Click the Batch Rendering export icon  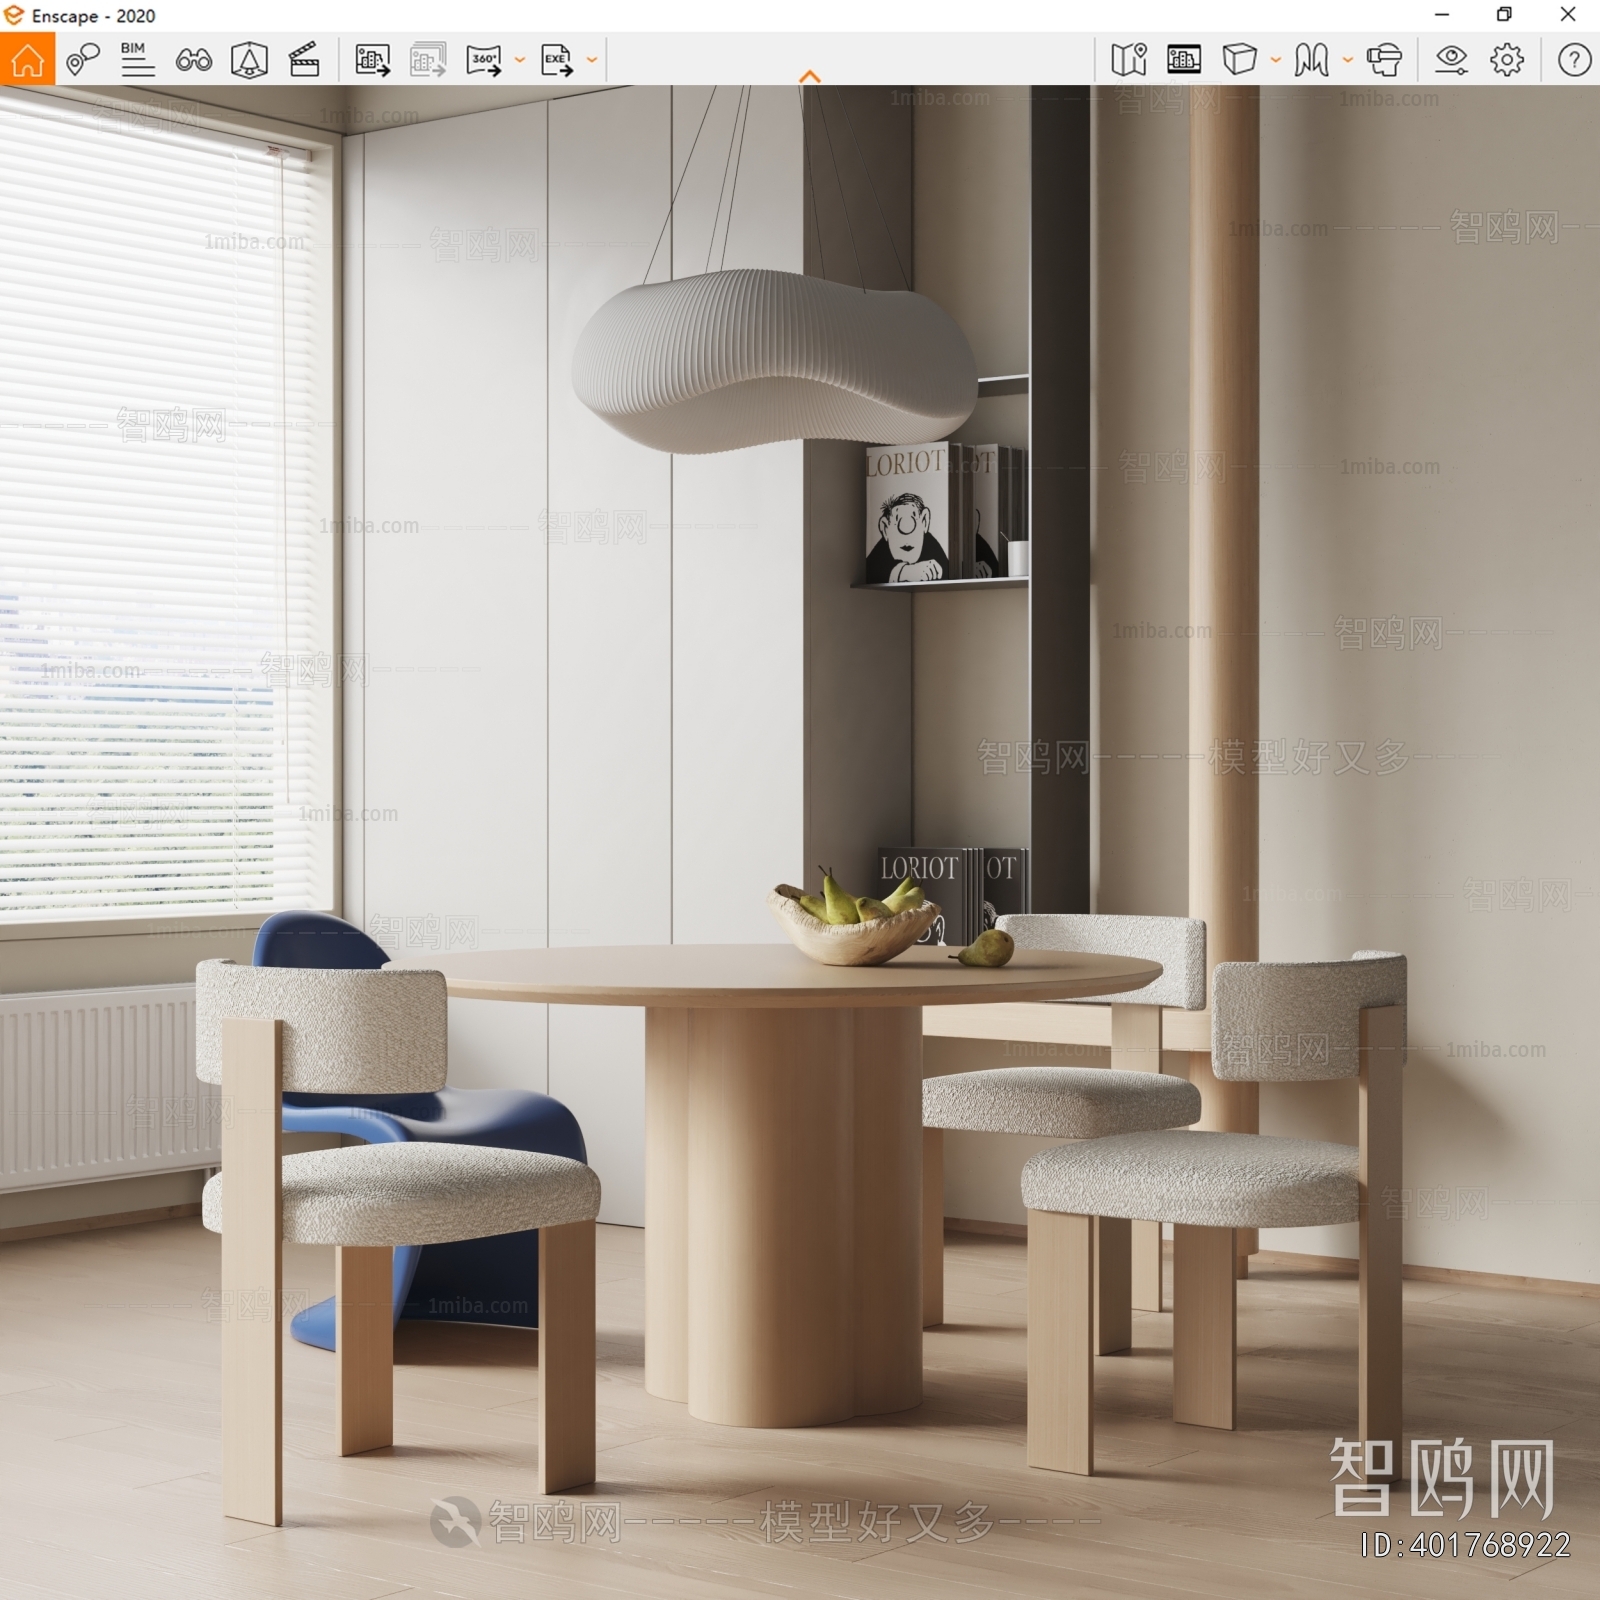point(428,60)
